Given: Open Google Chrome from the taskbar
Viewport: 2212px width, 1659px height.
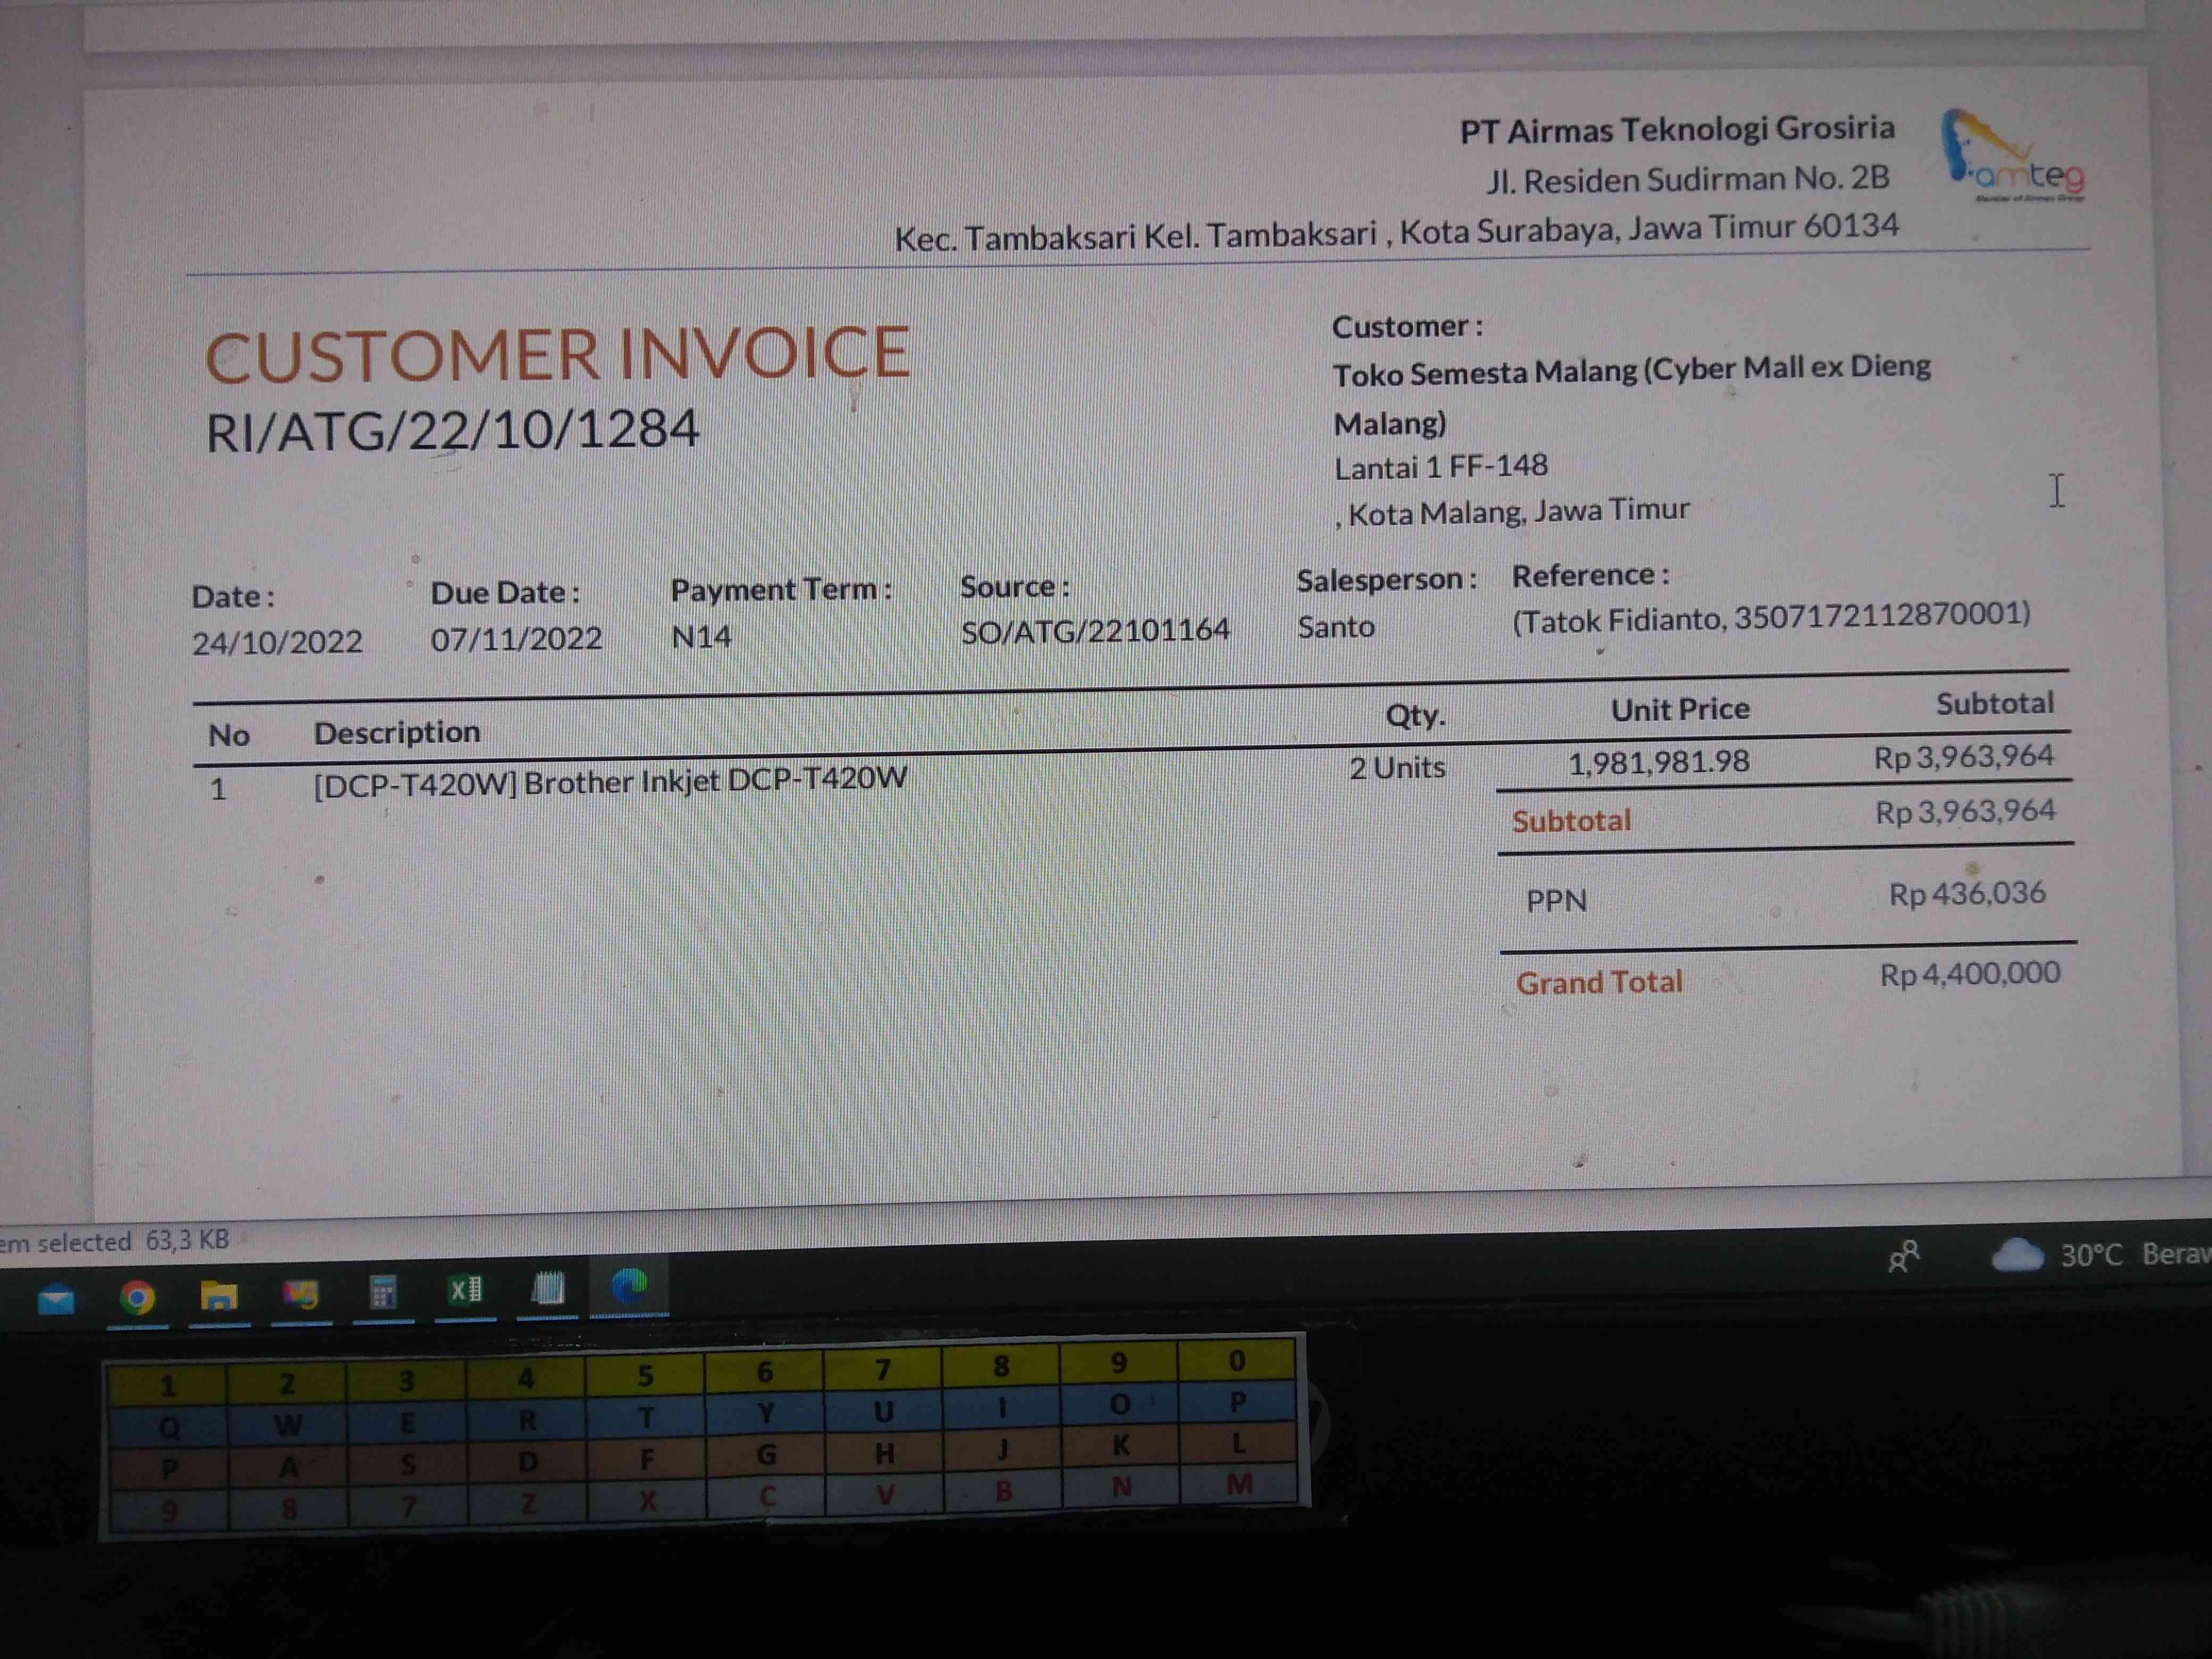Looking at the screenshot, I should point(137,1298).
